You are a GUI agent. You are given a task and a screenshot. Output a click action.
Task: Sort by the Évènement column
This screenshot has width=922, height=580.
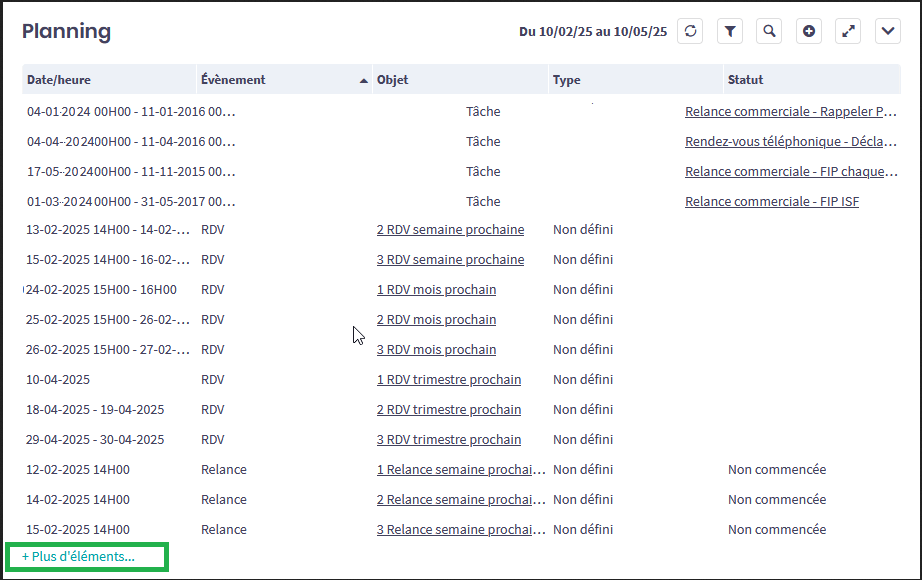233,80
